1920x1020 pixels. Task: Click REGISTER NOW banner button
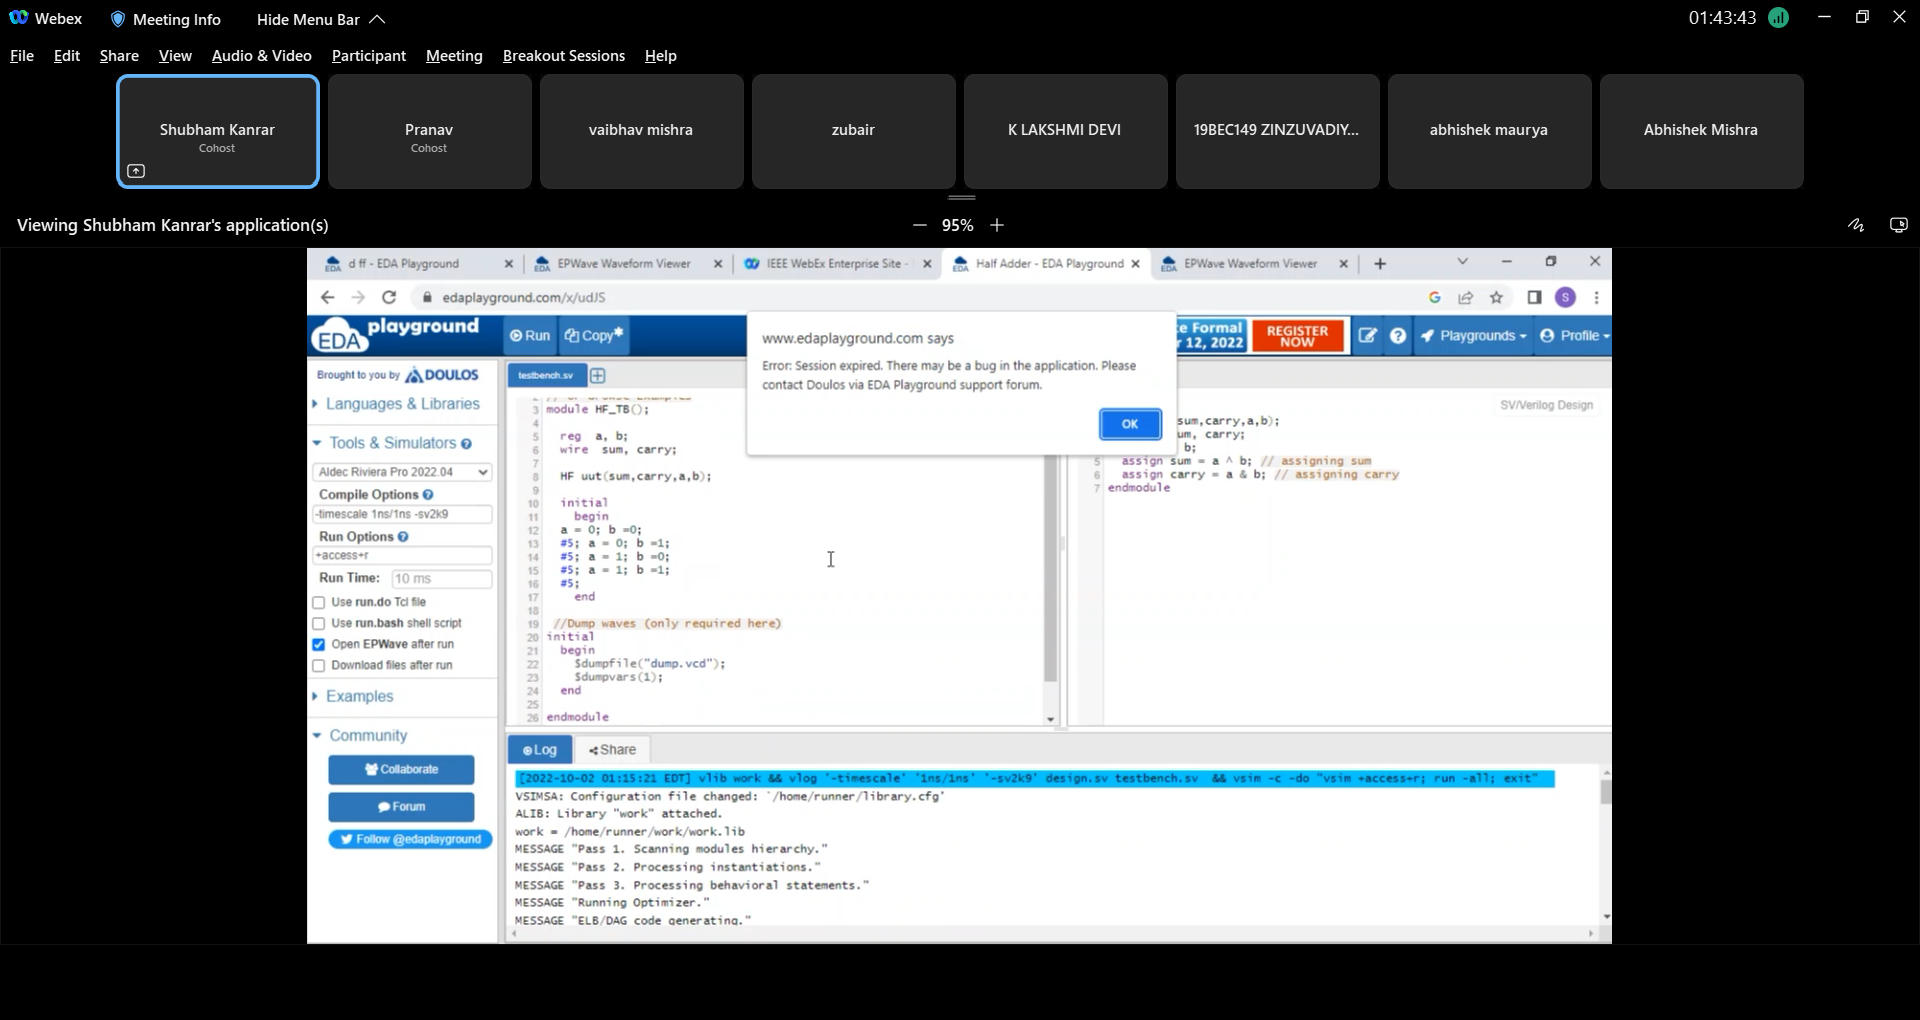[1297, 336]
